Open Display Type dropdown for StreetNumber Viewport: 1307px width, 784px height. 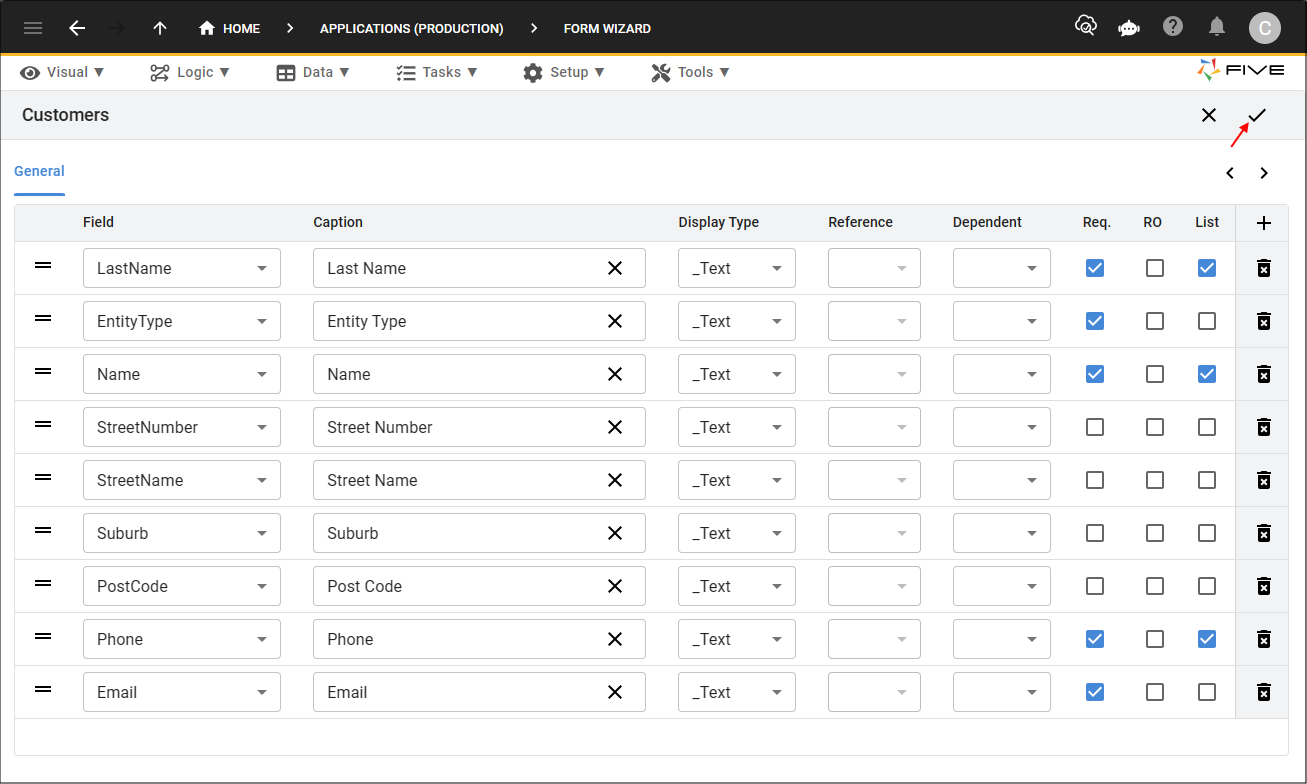click(x=737, y=427)
